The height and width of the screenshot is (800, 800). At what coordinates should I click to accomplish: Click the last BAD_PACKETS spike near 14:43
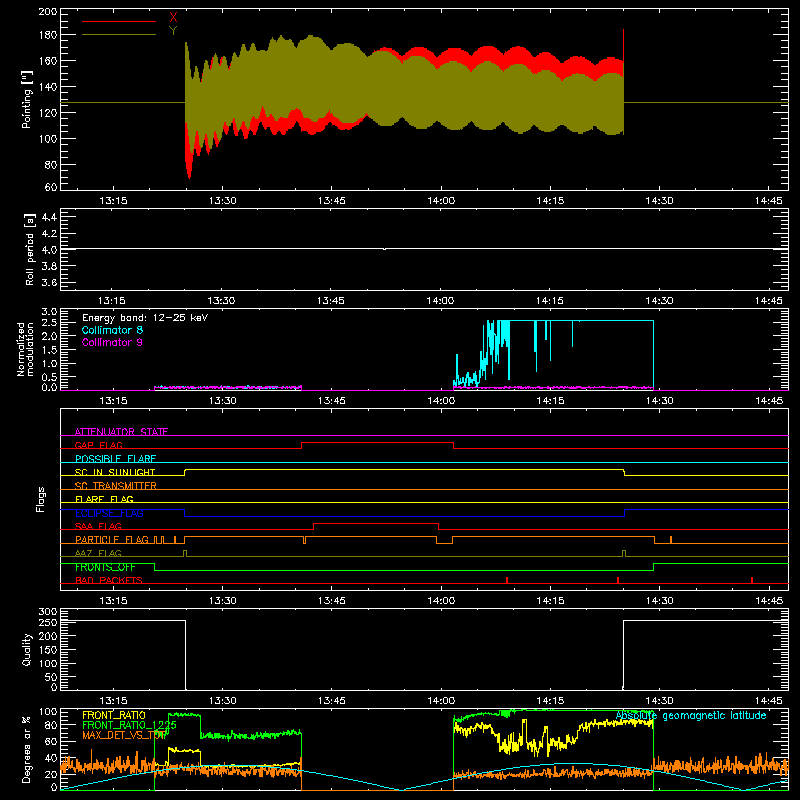pos(752,580)
